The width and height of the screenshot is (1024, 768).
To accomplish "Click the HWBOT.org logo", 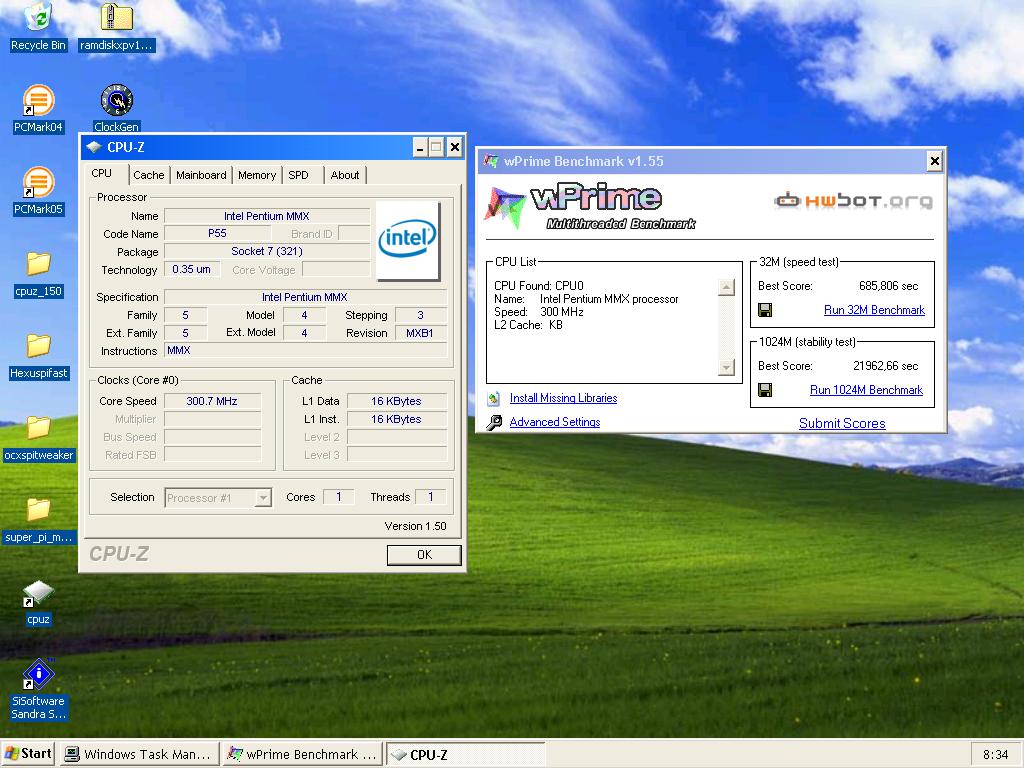I will click(x=854, y=200).
